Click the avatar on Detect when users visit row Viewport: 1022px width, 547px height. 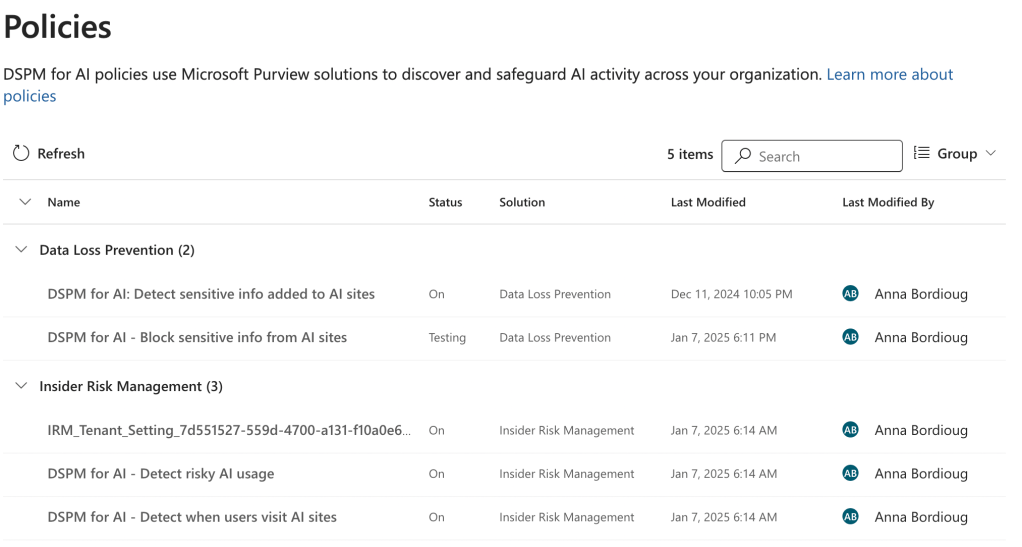(851, 517)
